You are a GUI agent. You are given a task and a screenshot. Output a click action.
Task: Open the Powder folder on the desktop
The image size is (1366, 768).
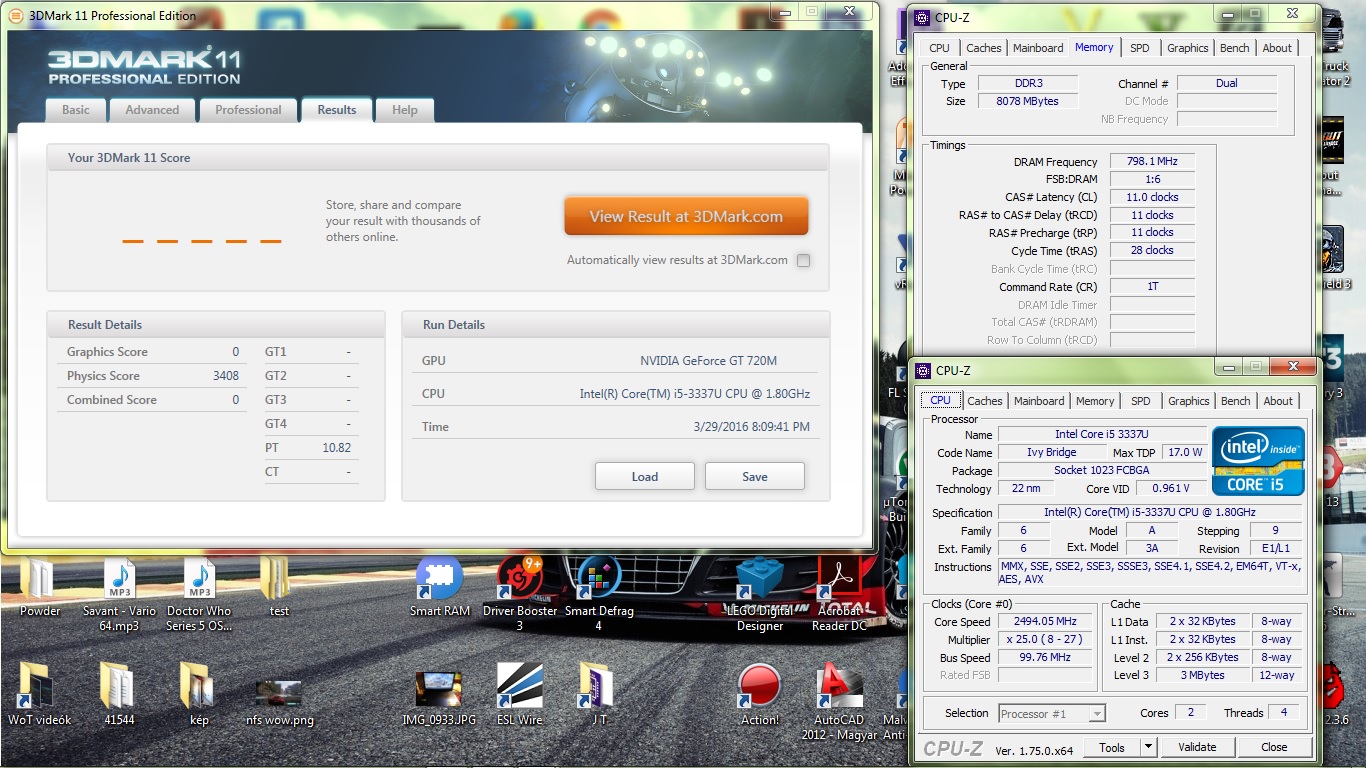click(x=39, y=588)
